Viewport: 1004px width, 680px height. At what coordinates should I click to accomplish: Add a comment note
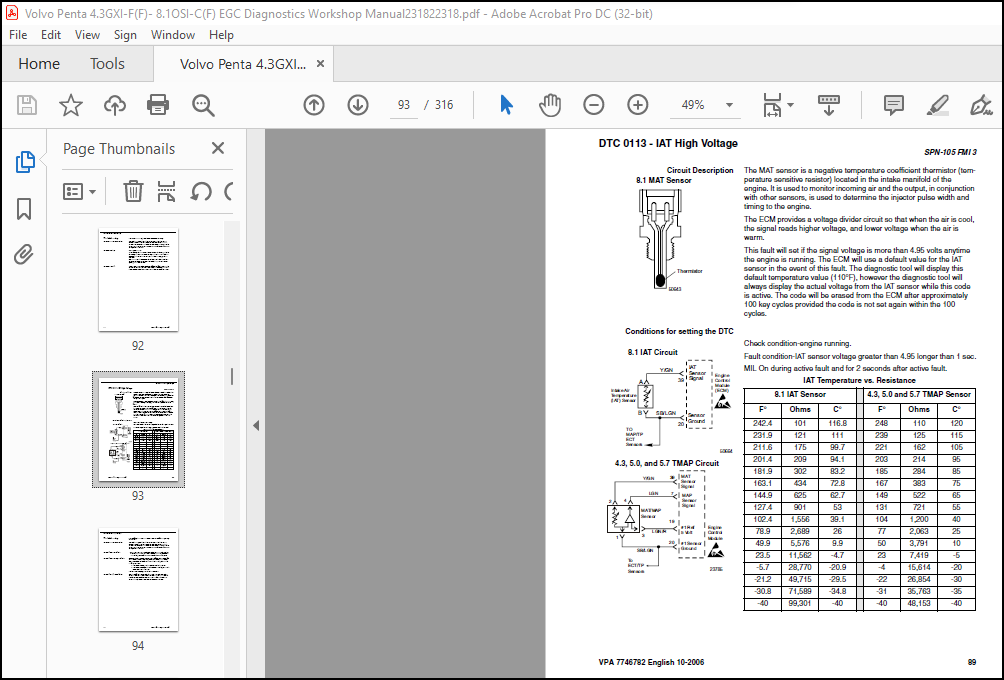894,105
